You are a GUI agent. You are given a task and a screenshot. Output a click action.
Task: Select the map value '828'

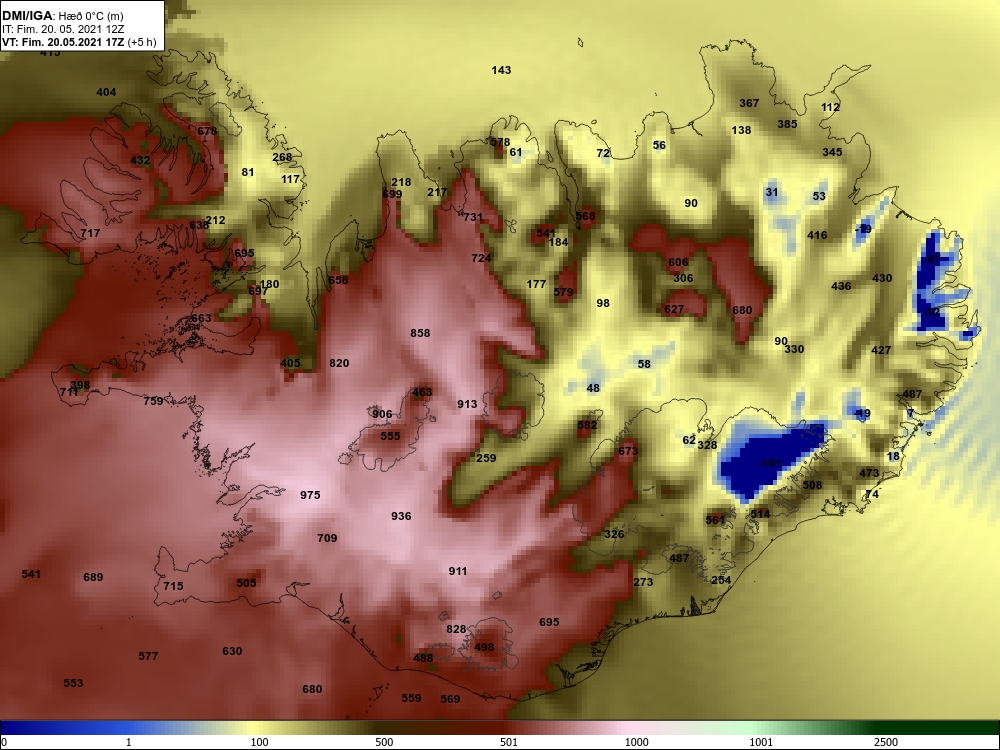[456, 629]
